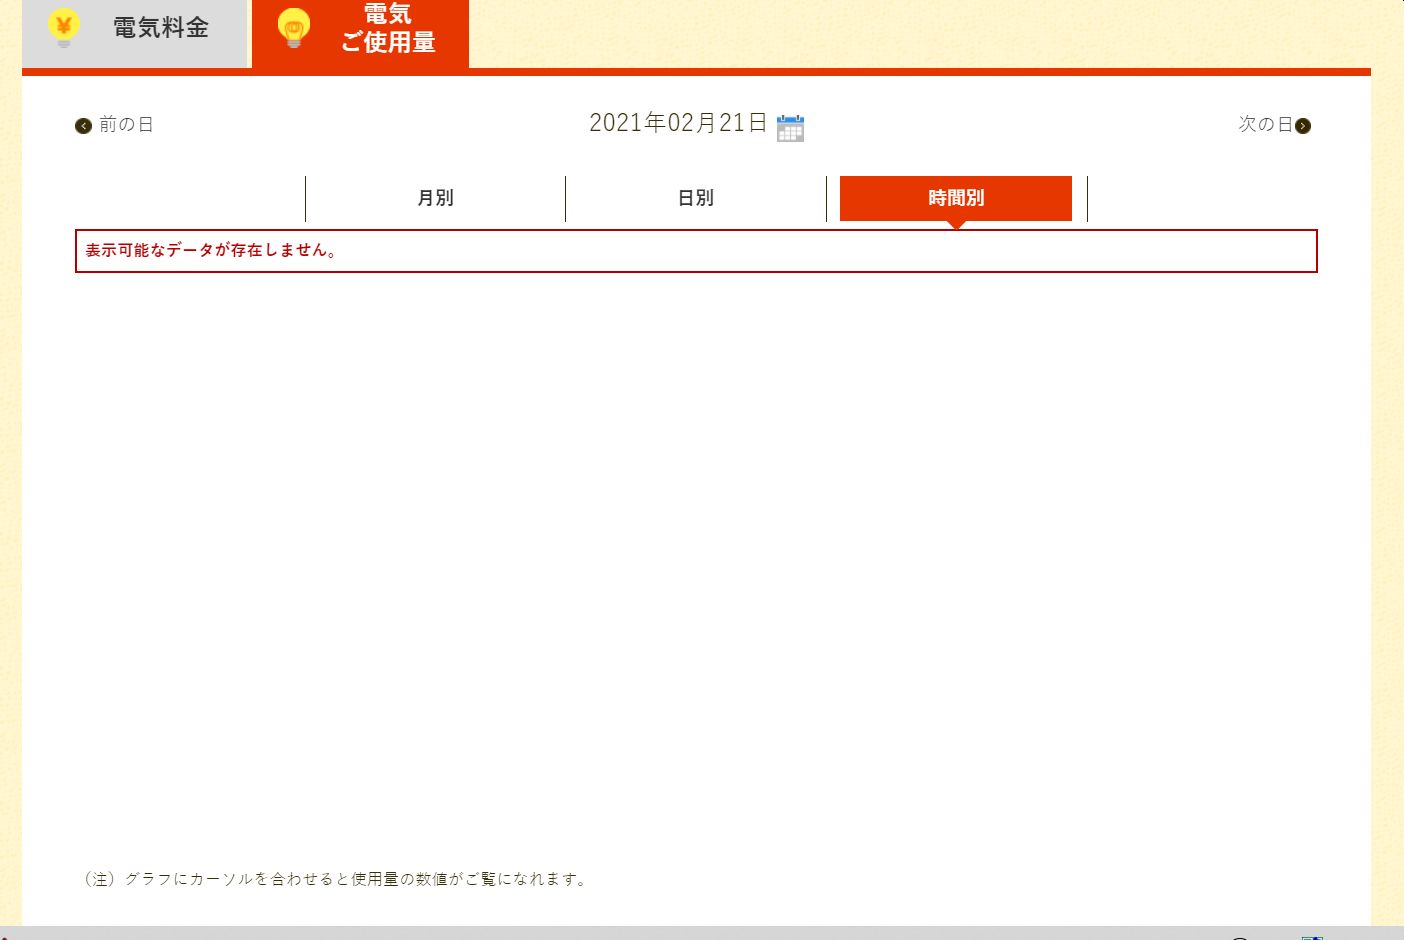Open the 電気料金 tab
The image size is (1404, 940).
[x=134, y=32]
